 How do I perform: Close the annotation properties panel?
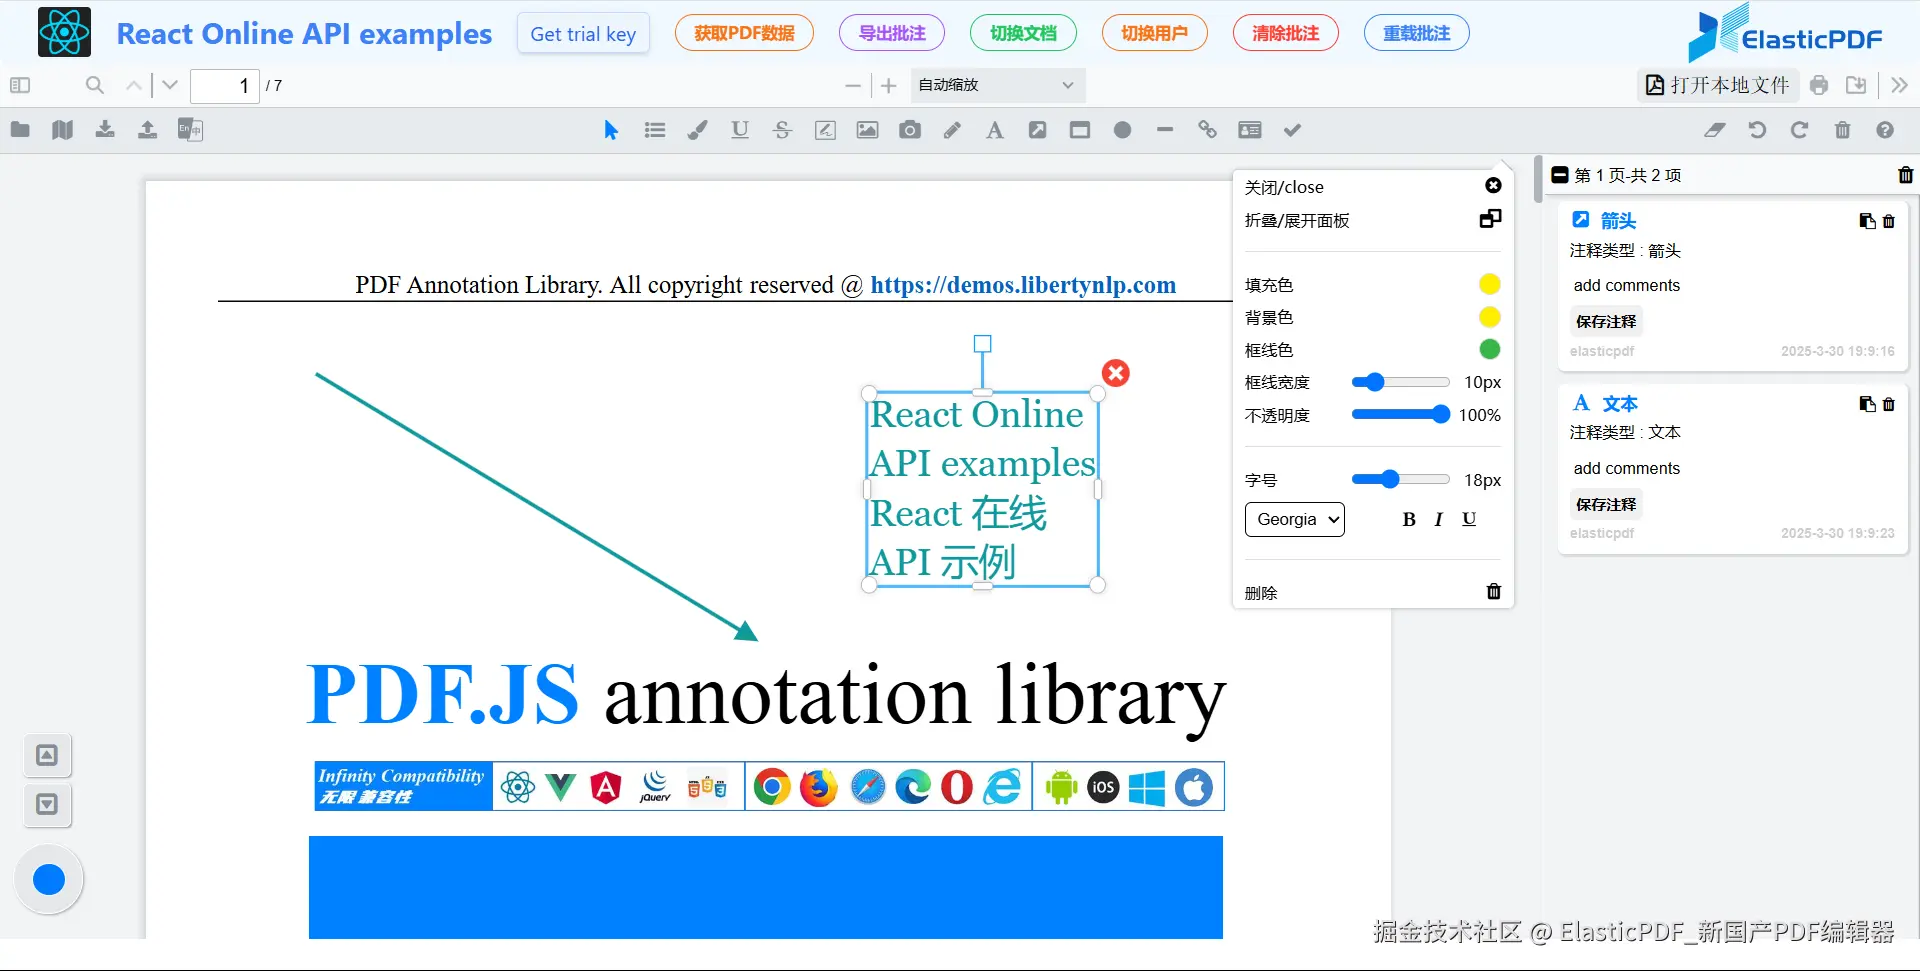pyautogui.click(x=1493, y=186)
